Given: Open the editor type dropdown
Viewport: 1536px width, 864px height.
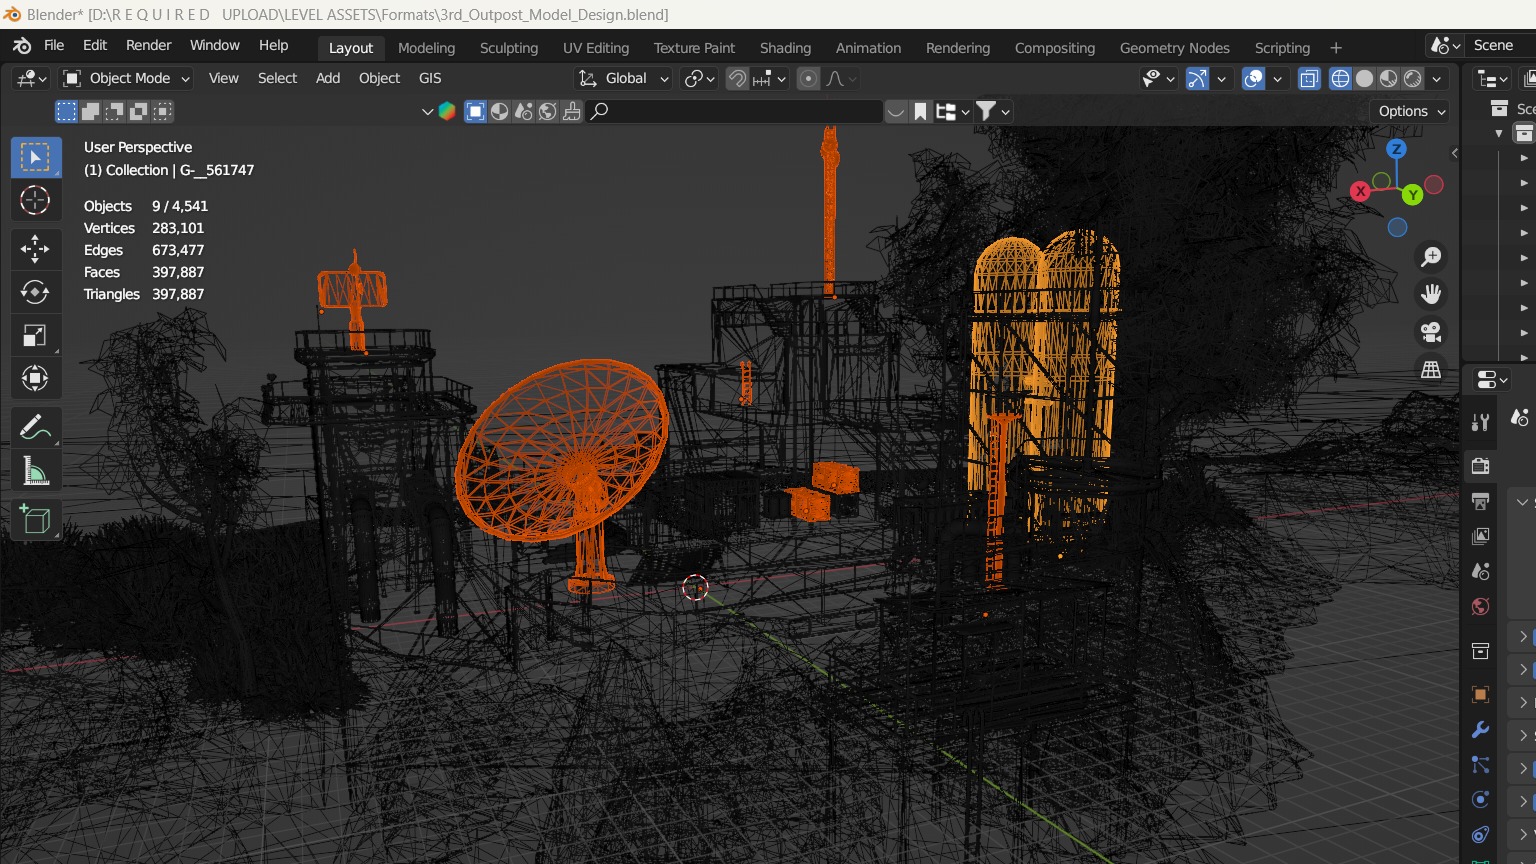Looking at the screenshot, I should [x=31, y=78].
